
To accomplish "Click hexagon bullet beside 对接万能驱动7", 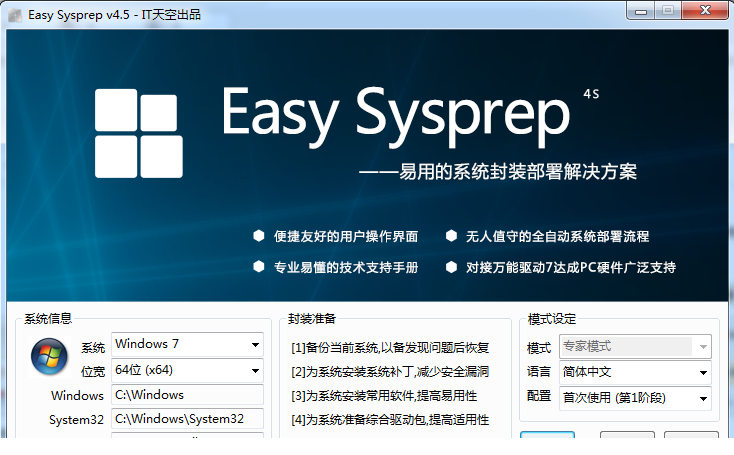I will tap(451, 267).
